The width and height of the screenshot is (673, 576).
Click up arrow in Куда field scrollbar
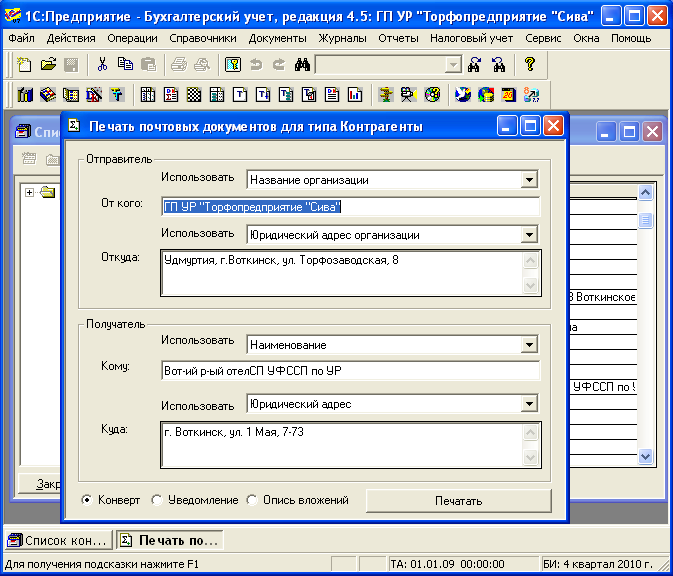click(x=531, y=433)
